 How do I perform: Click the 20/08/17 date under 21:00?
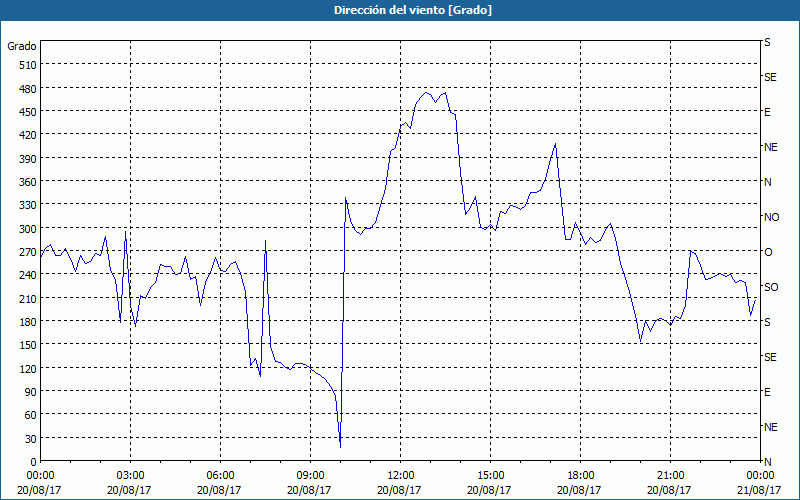[x=670, y=490]
